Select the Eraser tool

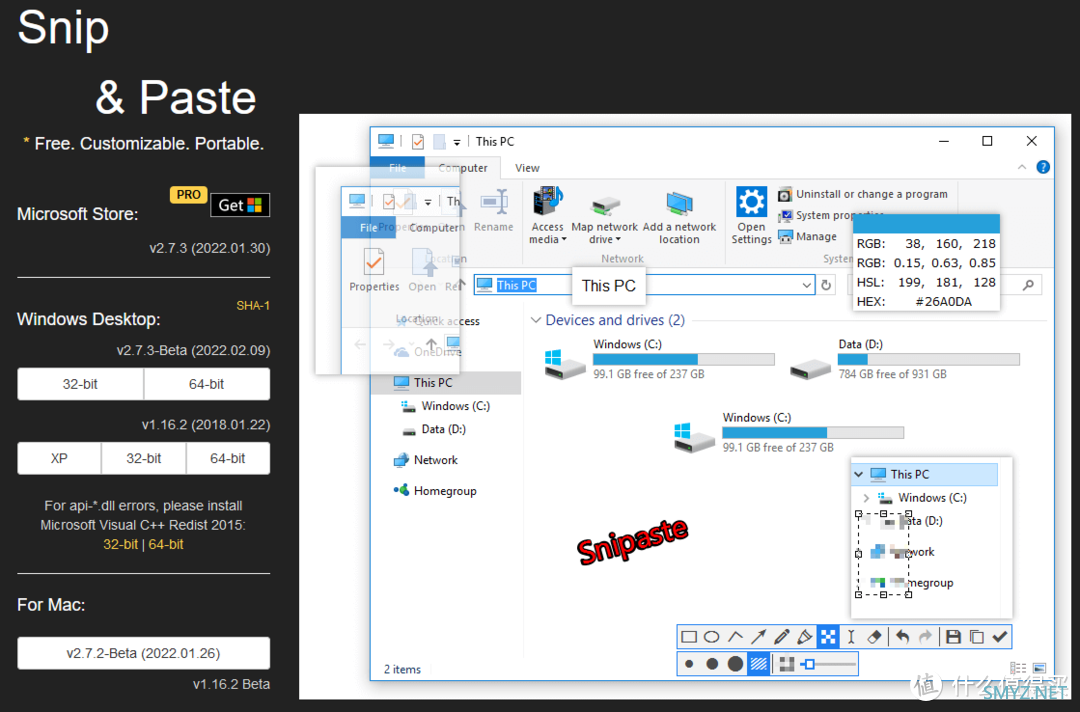click(x=874, y=637)
